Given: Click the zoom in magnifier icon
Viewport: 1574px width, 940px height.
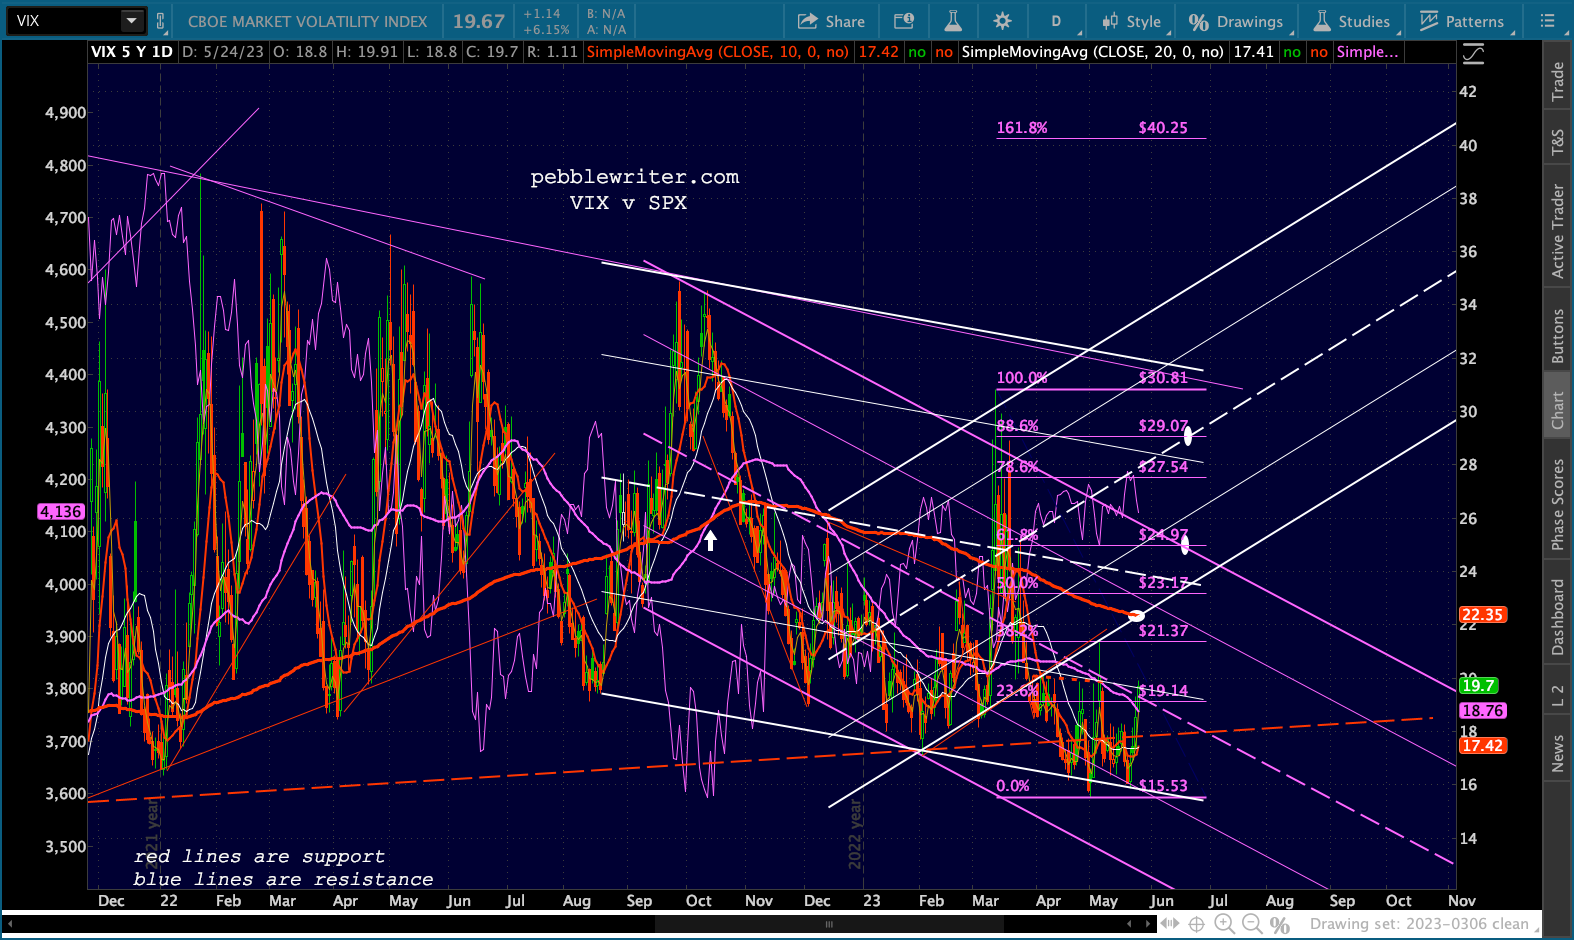Looking at the screenshot, I should coord(1223,924).
